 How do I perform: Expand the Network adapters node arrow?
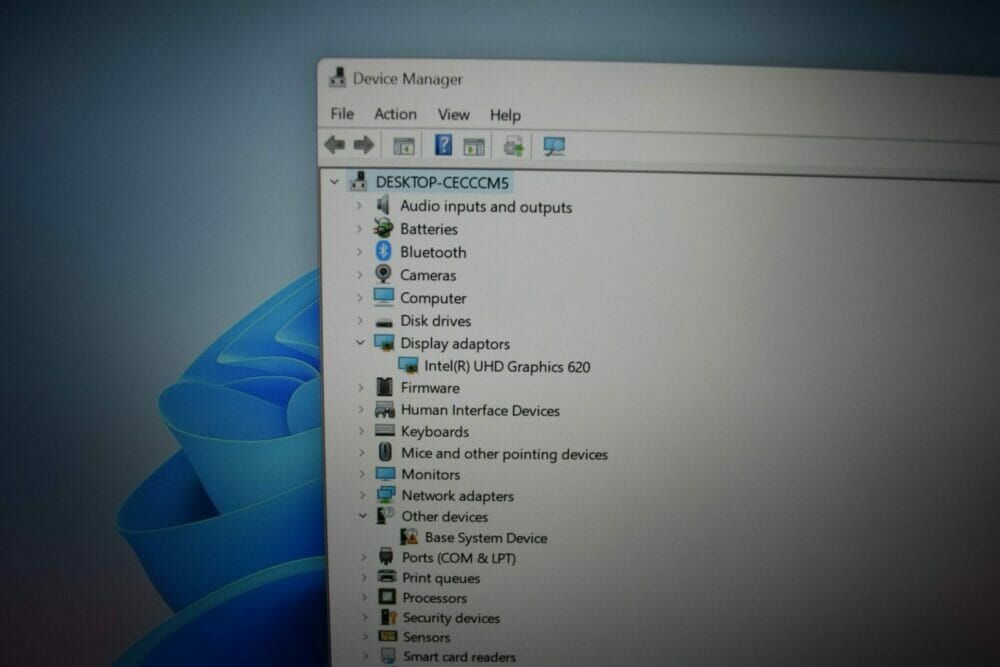[x=362, y=495]
